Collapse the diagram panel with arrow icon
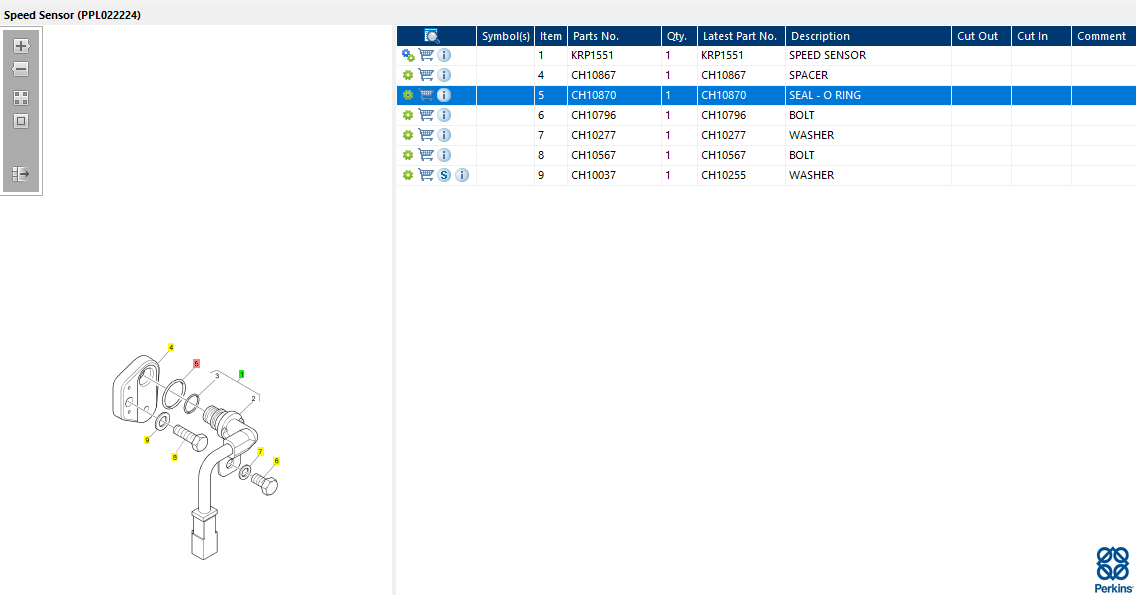The height and width of the screenshot is (595, 1136). [21, 174]
